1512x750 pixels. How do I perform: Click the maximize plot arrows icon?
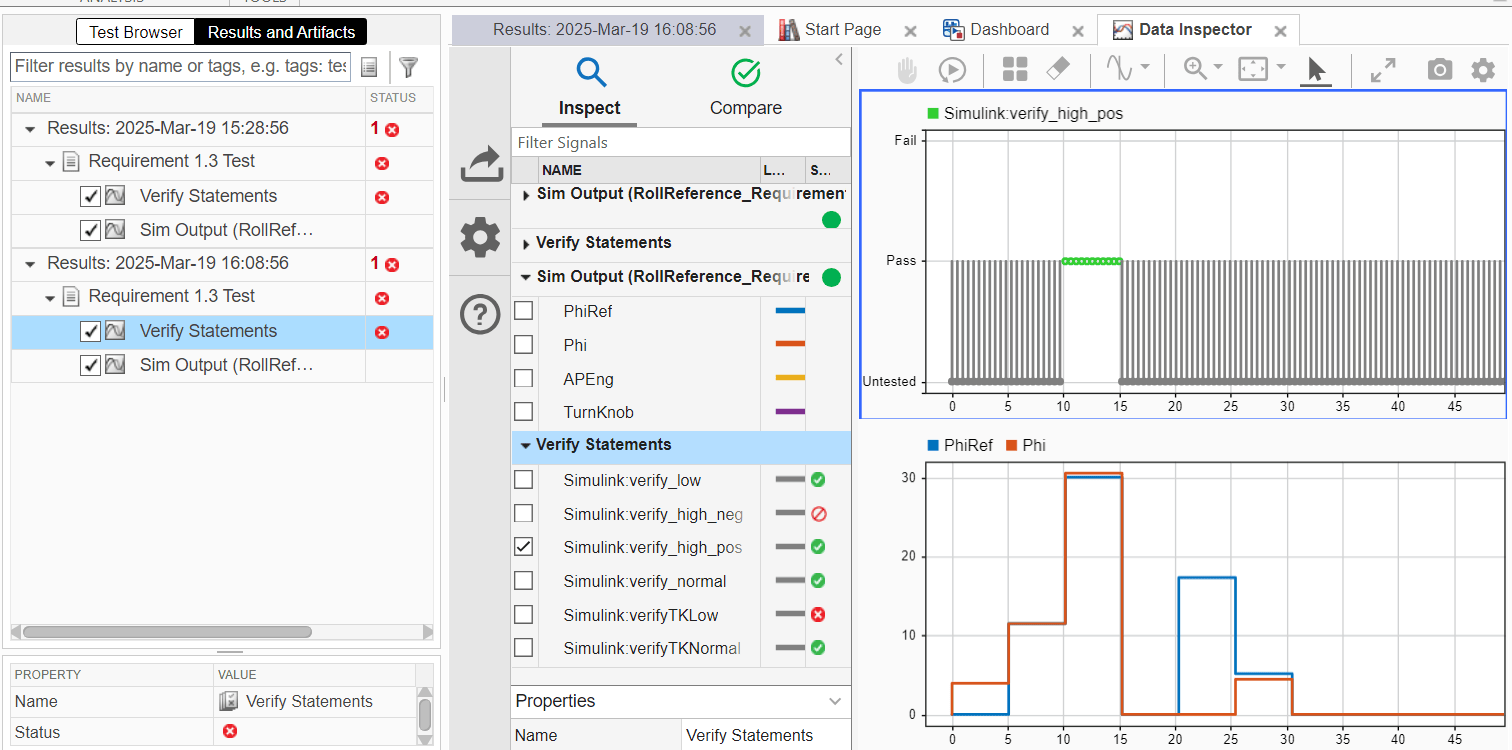[x=1383, y=69]
